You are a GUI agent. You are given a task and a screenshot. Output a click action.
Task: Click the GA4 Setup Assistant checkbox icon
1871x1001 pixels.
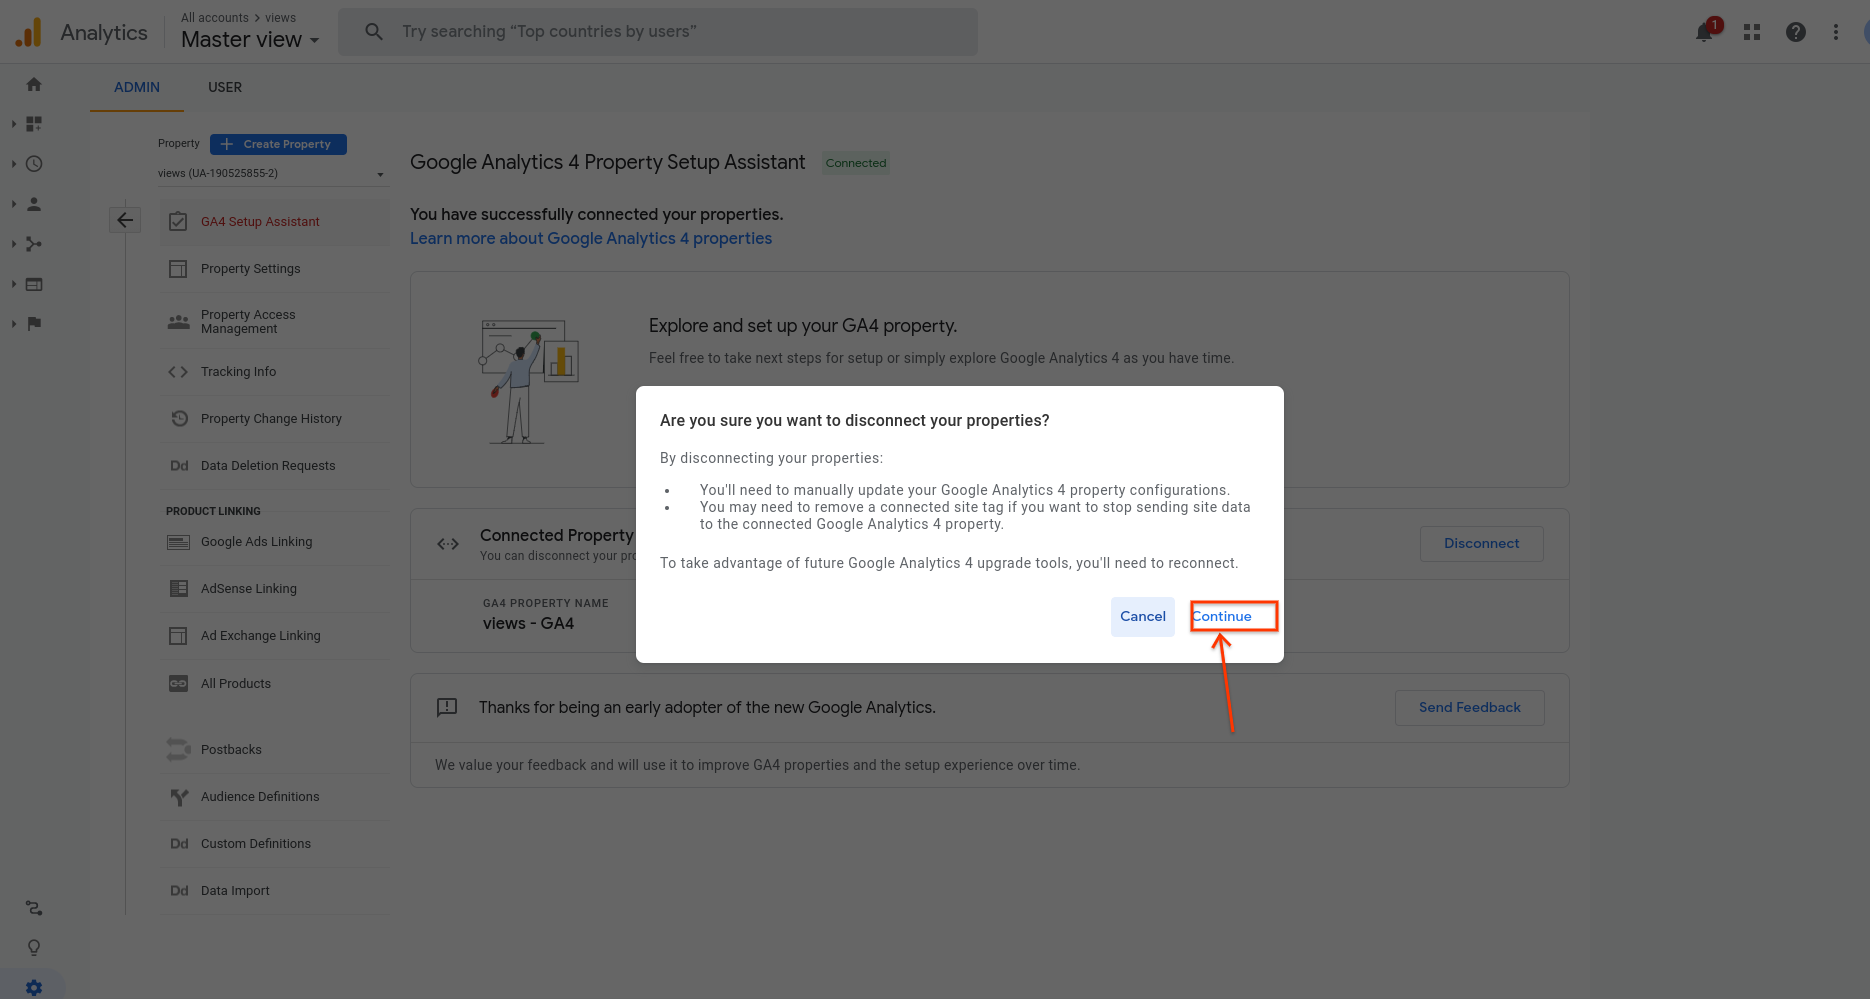(178, 222)
